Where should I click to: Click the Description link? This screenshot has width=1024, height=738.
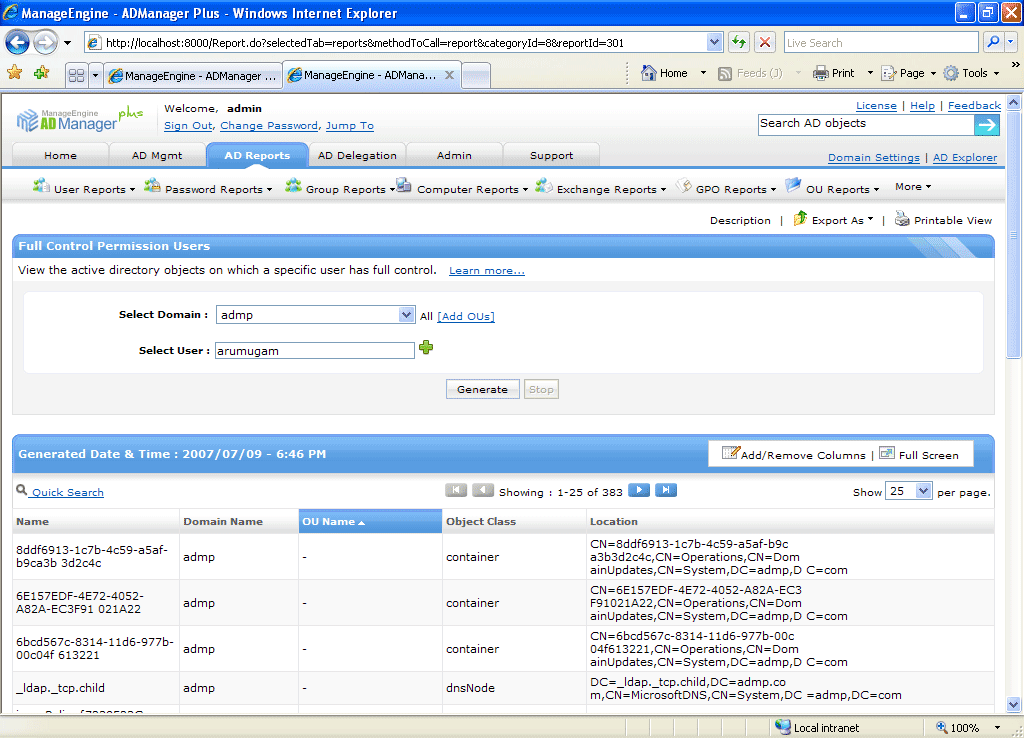pos(740,221)
